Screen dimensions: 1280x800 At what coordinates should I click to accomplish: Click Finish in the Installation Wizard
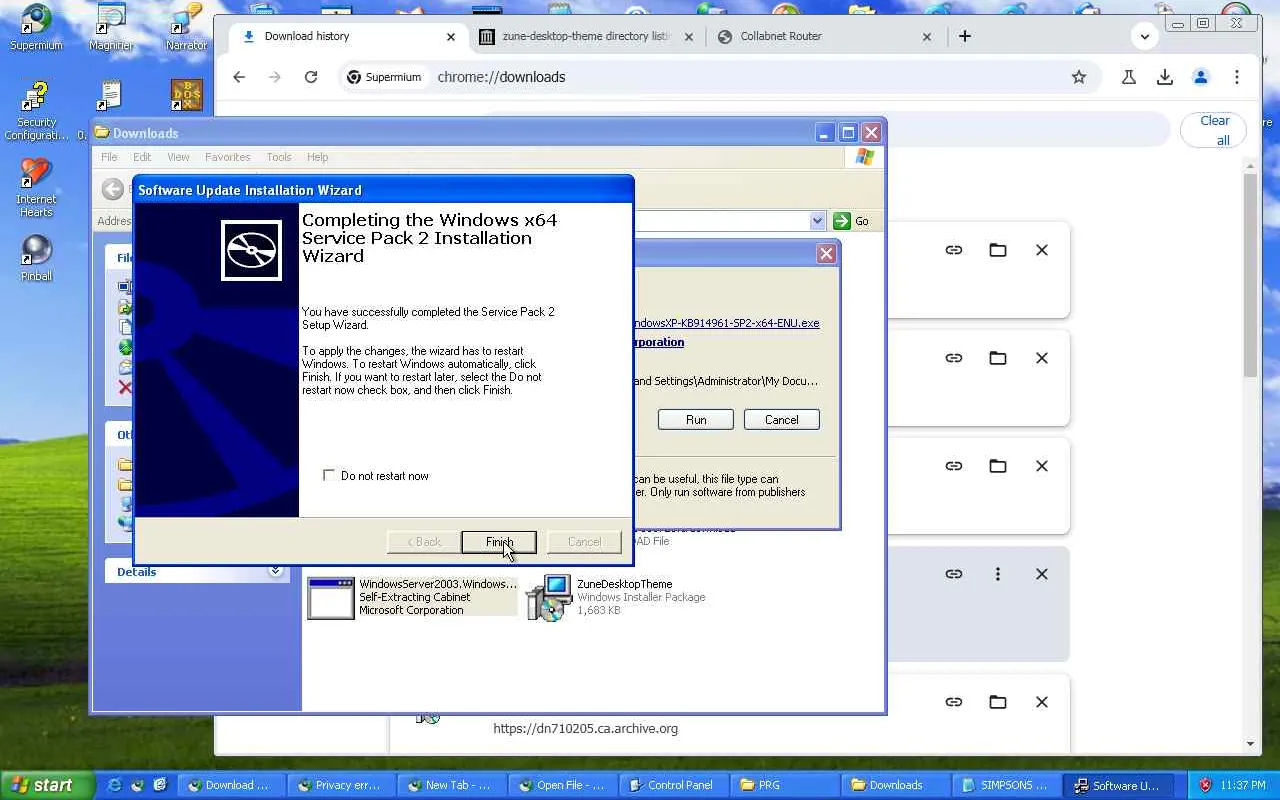[x=499, y=542]
